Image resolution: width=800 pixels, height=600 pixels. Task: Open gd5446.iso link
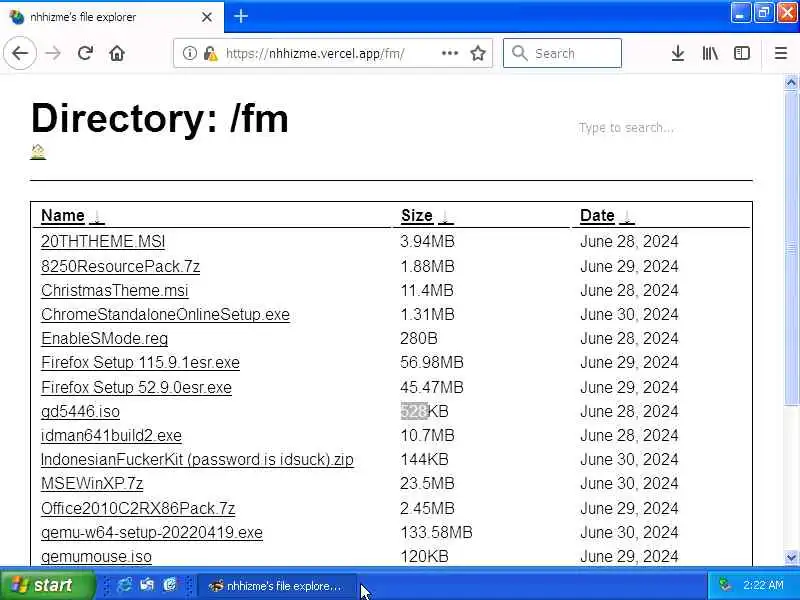(x=81, y=411)
